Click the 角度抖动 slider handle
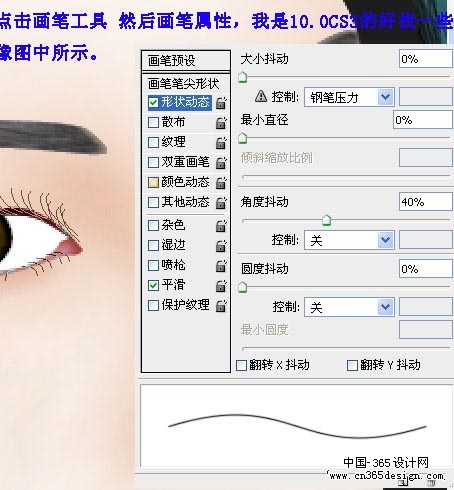 (326, 220)
